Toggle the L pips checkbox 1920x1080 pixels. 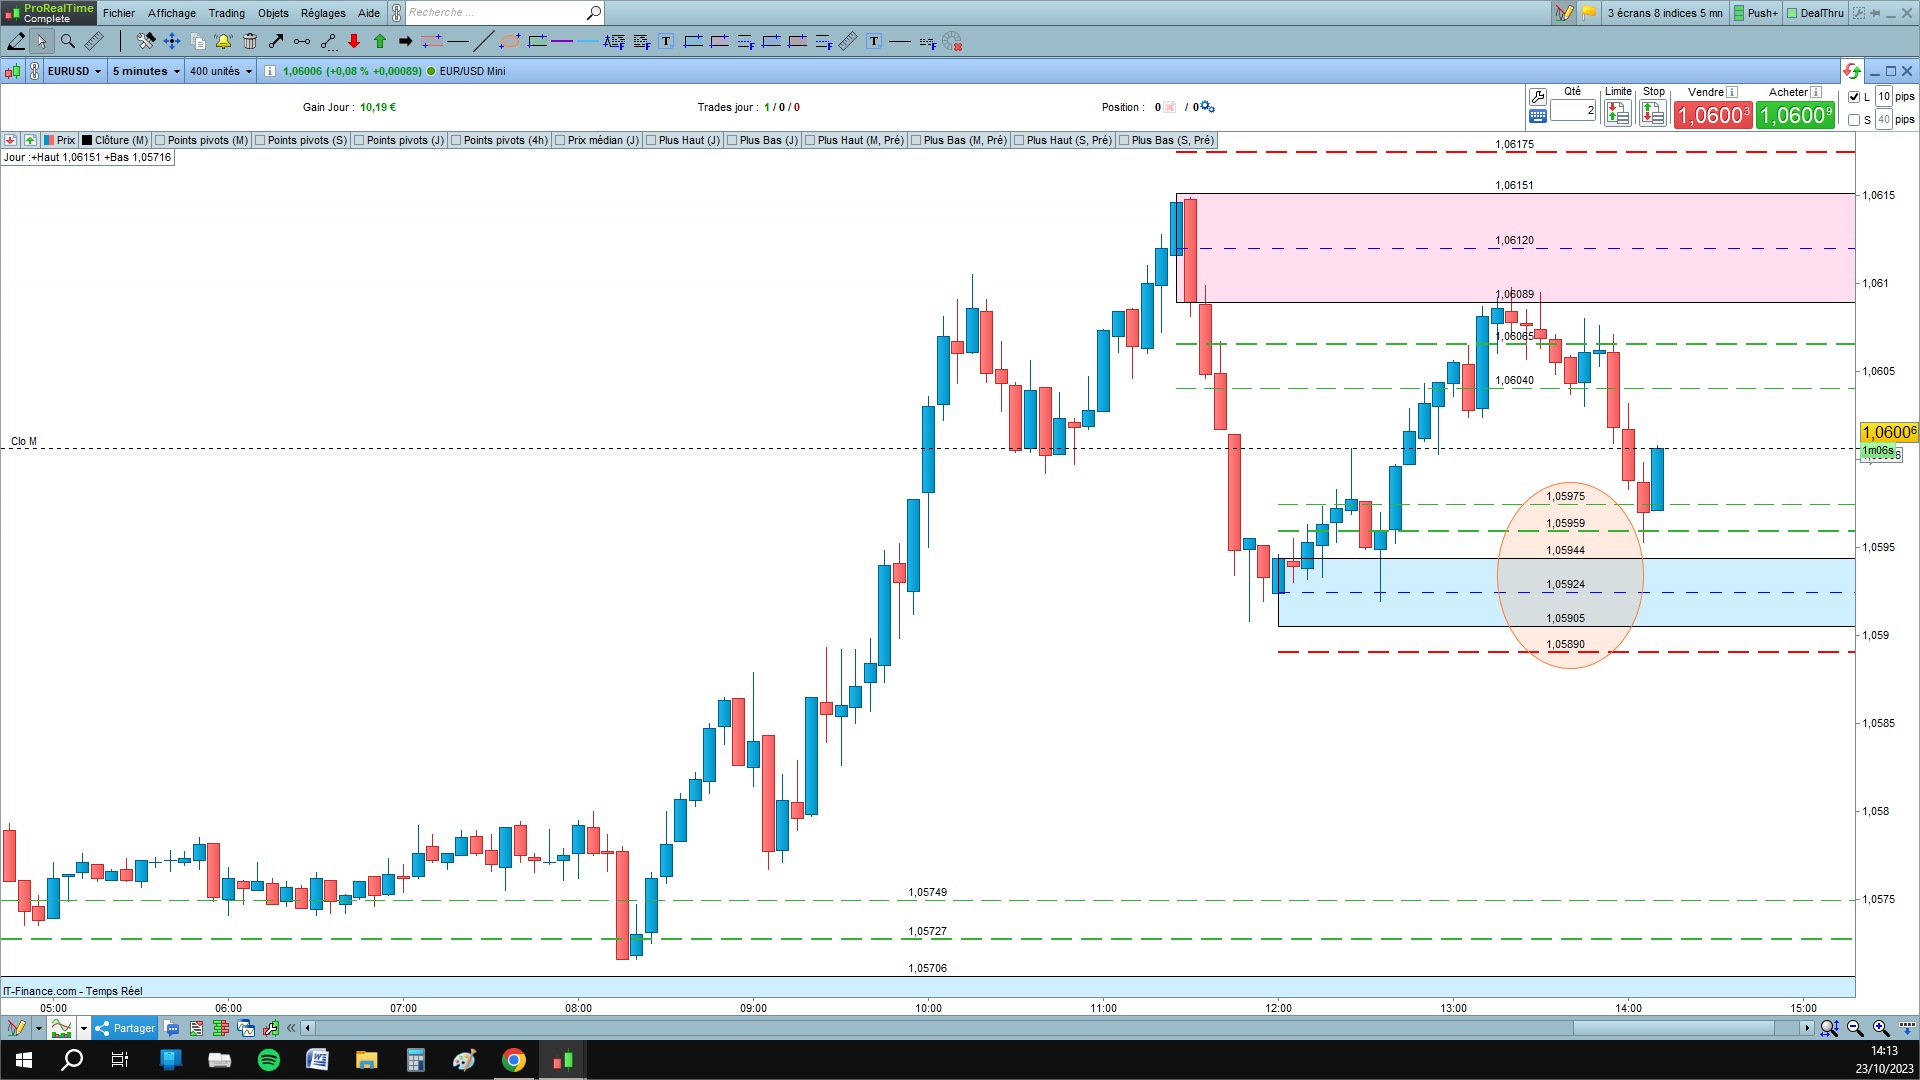point(1854,97)
